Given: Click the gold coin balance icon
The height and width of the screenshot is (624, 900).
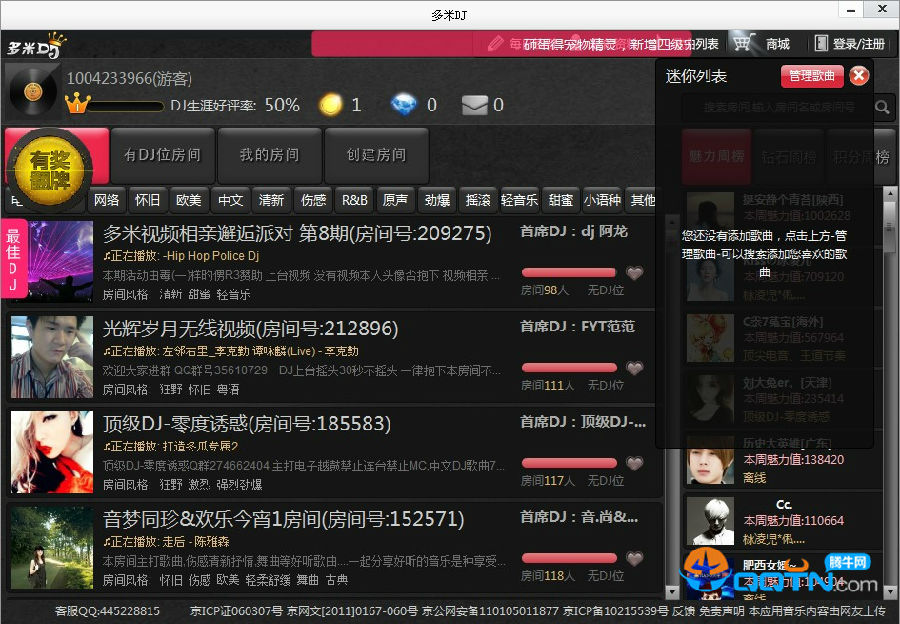Looking at the screenshot, I should [x=330, y=104].
